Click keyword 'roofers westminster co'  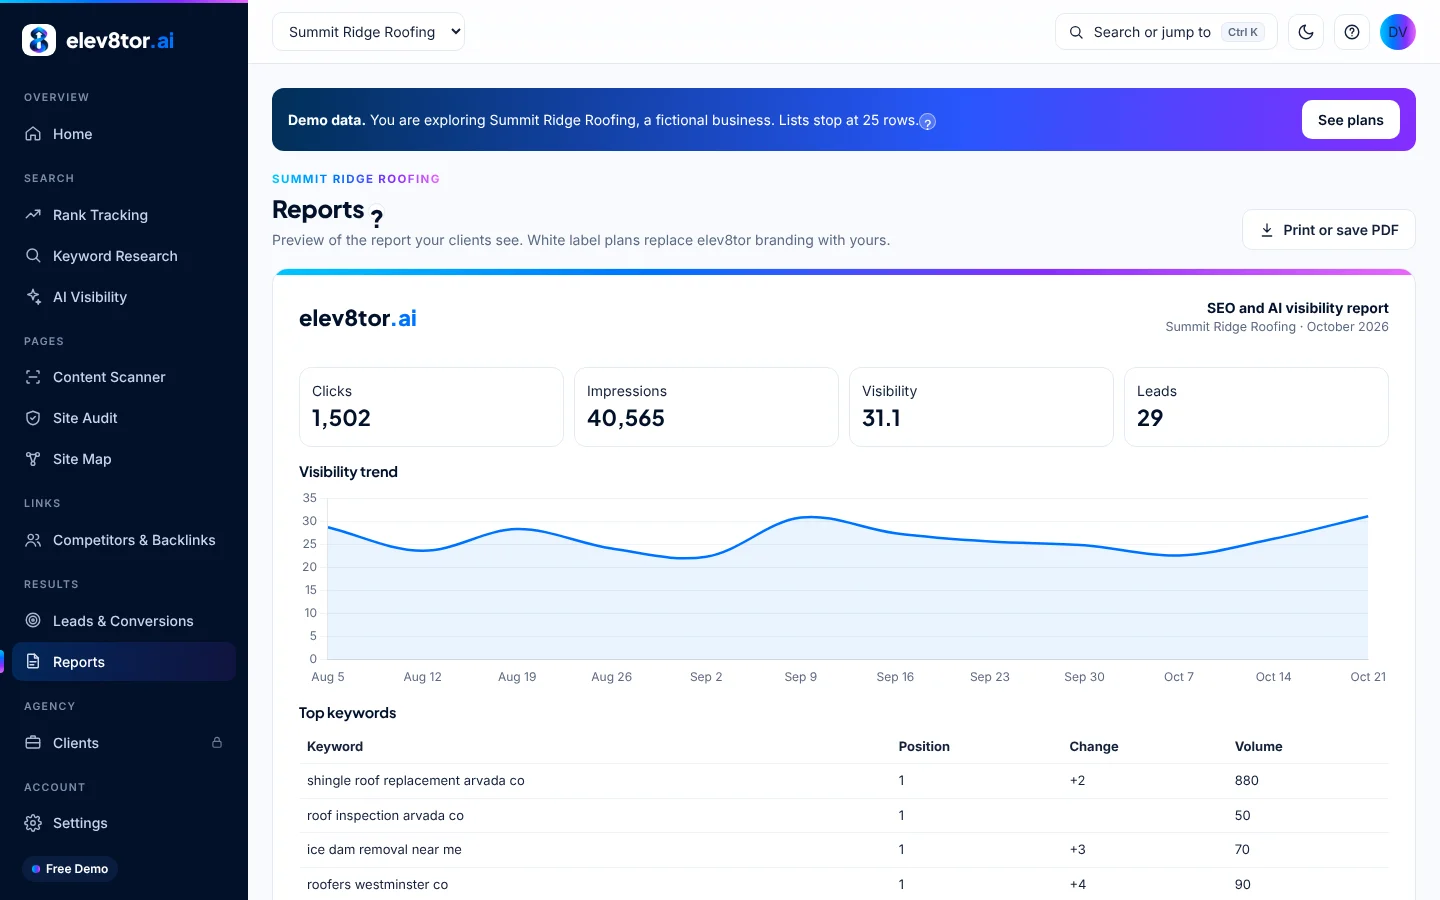tap(377, 885)
